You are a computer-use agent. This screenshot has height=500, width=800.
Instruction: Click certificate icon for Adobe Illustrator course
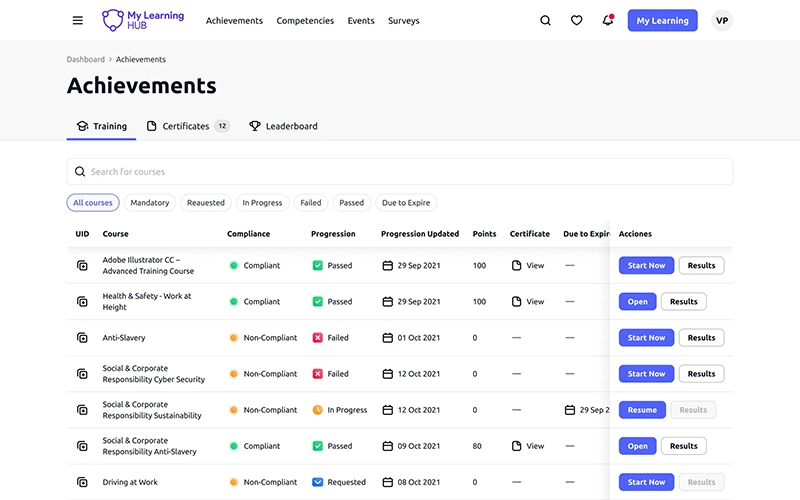point(517,266)
